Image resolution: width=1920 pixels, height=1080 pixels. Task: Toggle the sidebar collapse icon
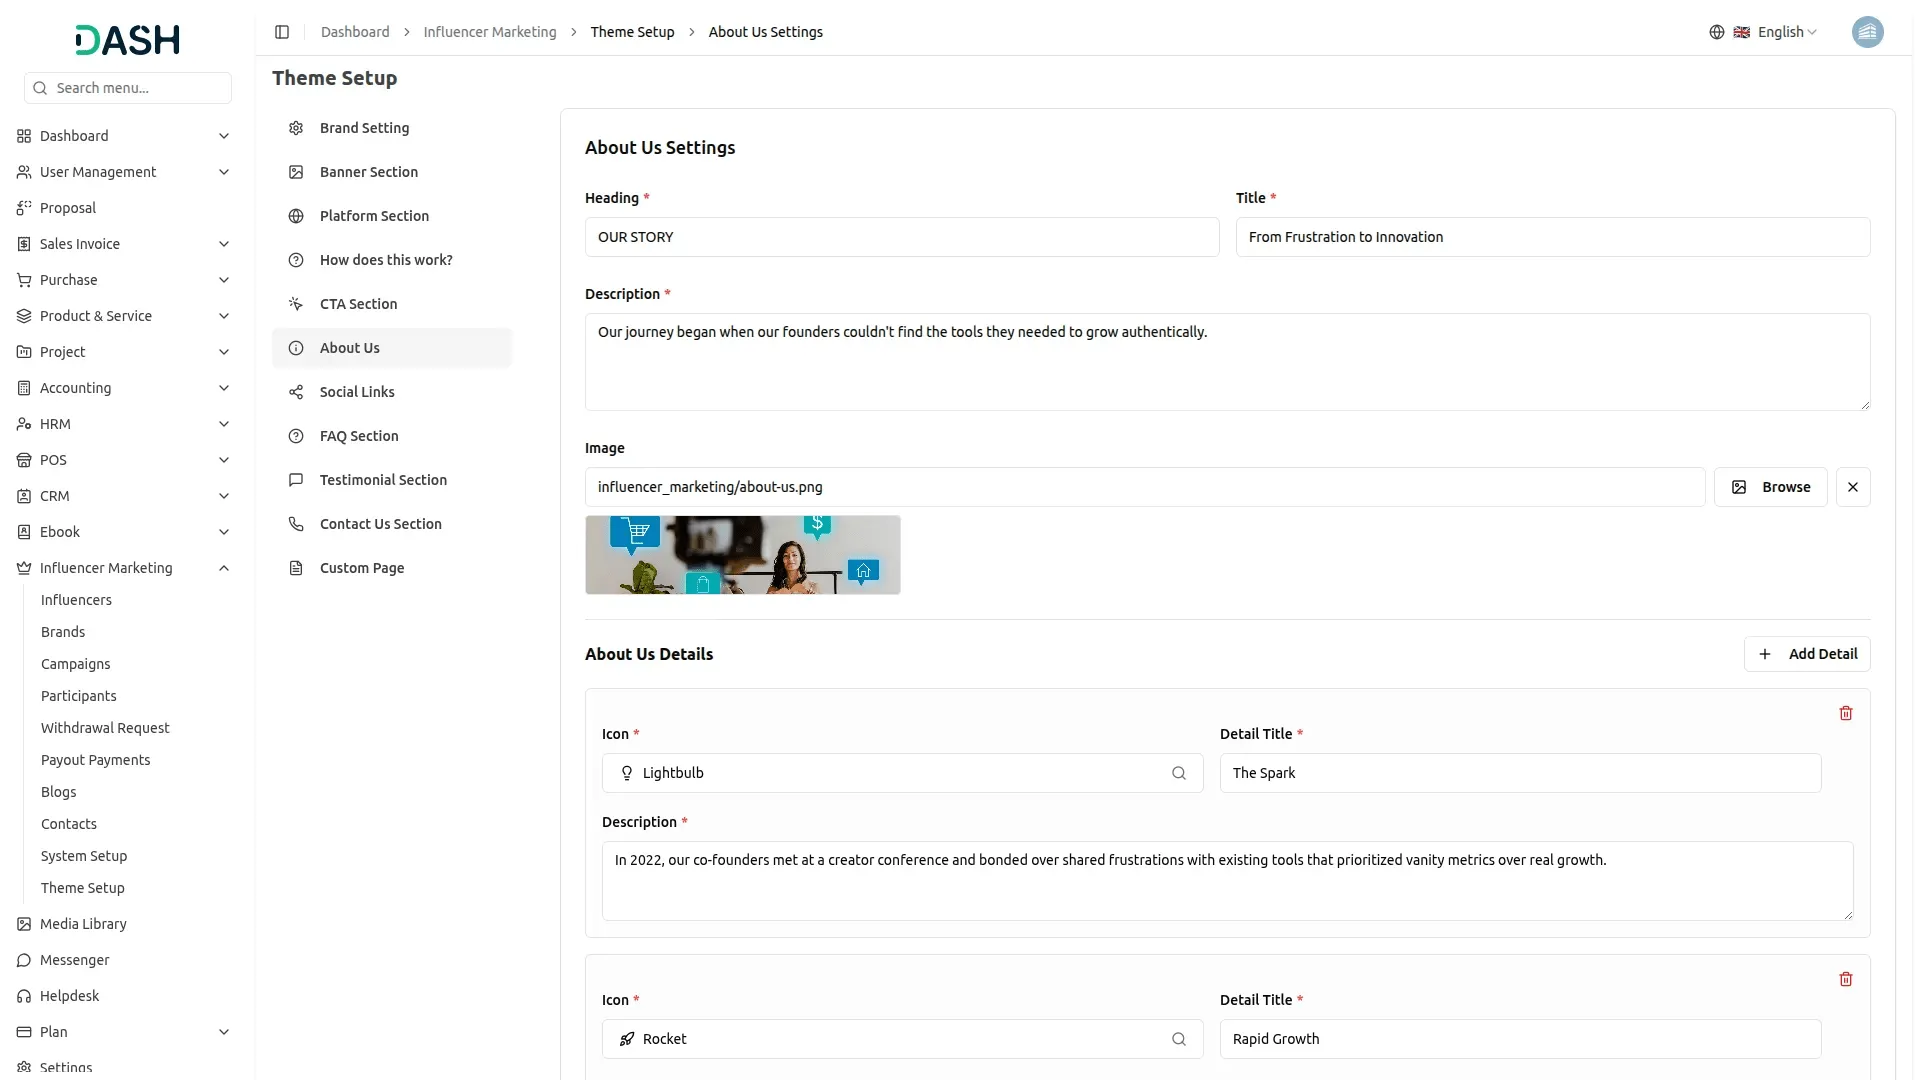coord(282,32)
